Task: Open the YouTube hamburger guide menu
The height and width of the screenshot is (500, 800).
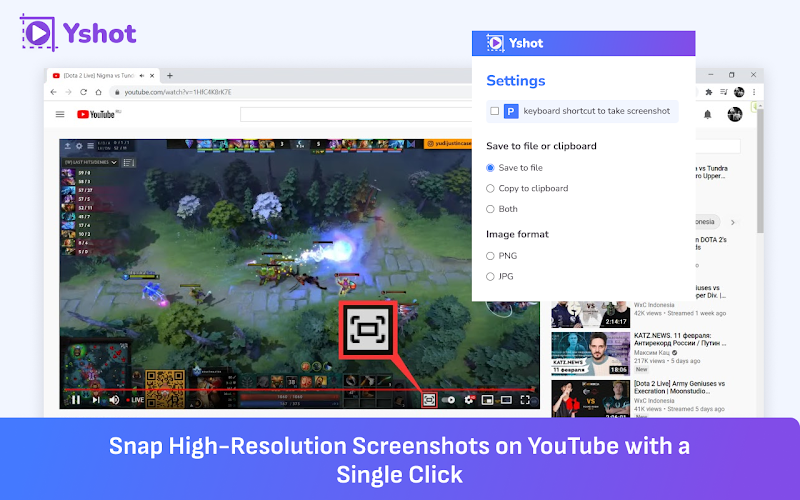Action: point(60,114)
